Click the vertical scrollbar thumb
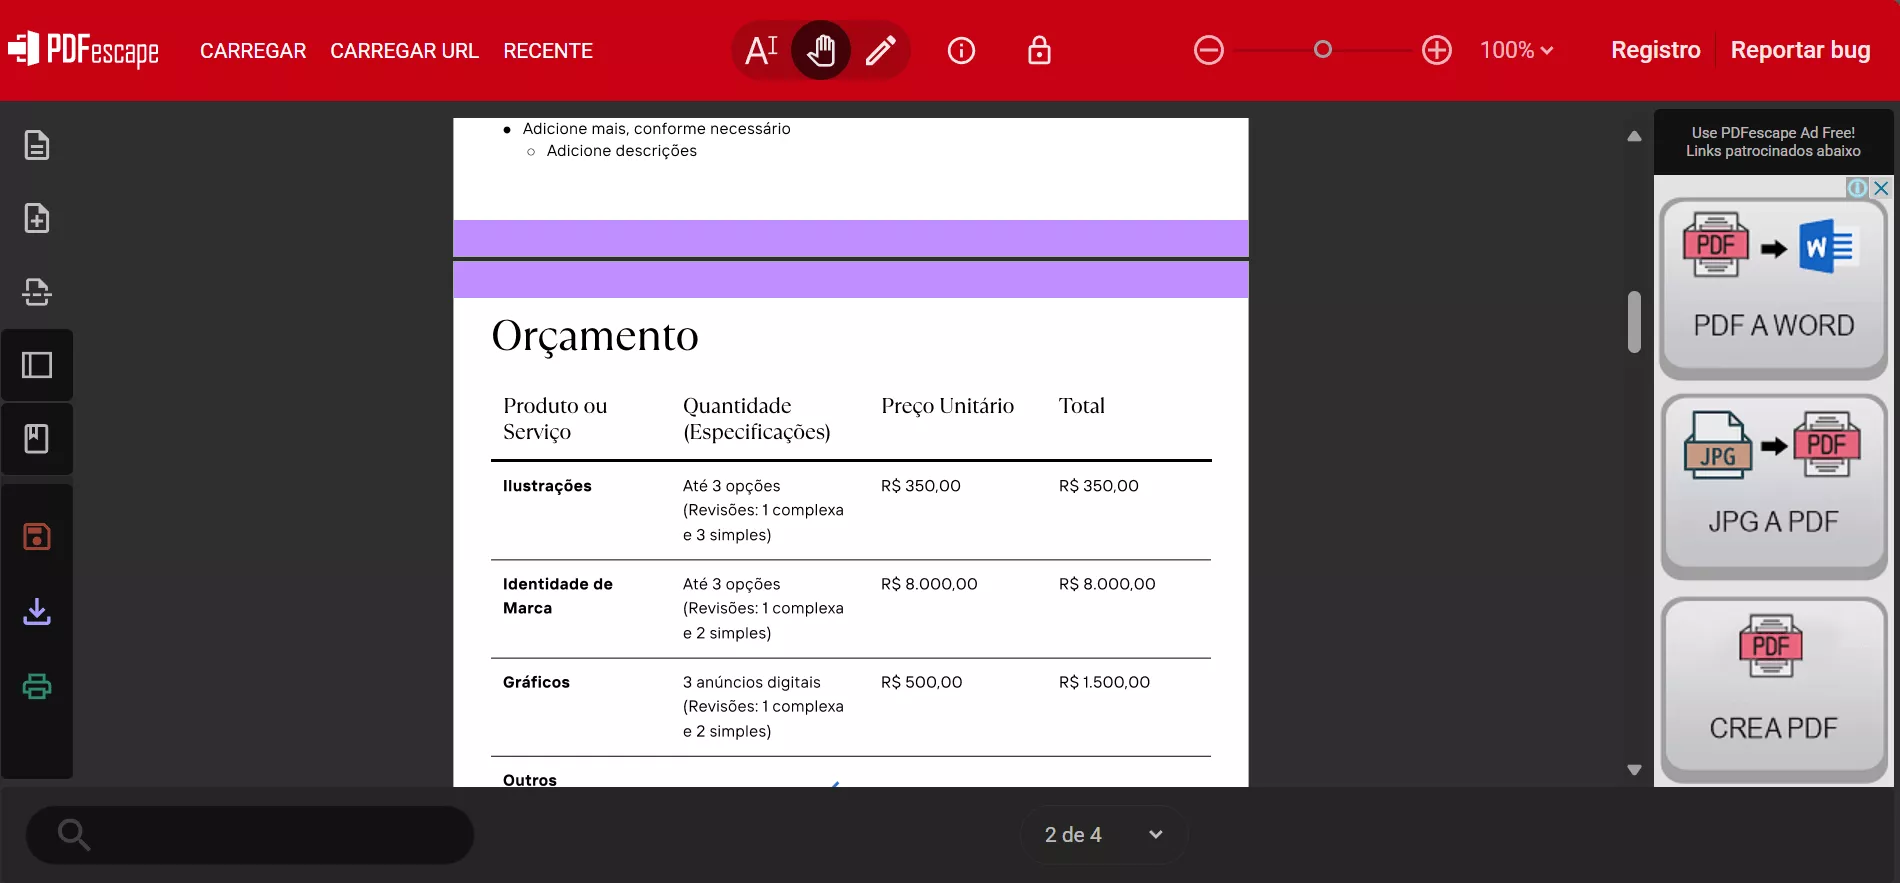Viewport: 1900px width, 883px height. (1634, 322)
